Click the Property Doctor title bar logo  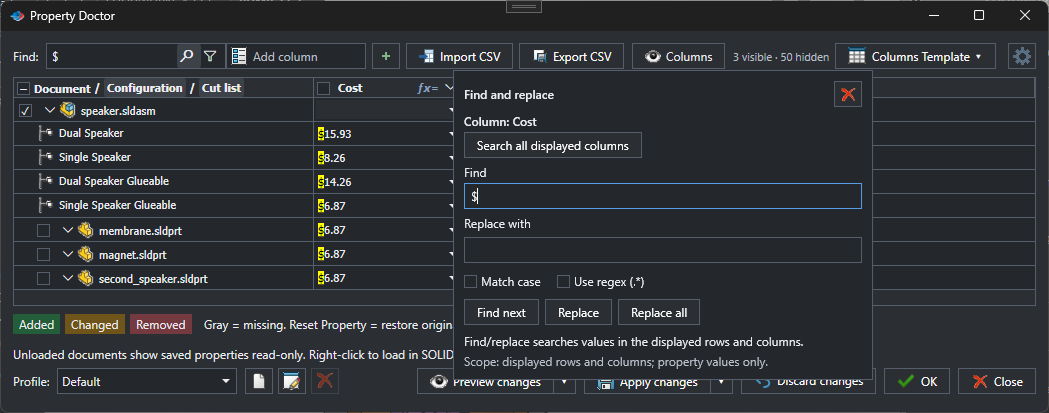point(17,15)
